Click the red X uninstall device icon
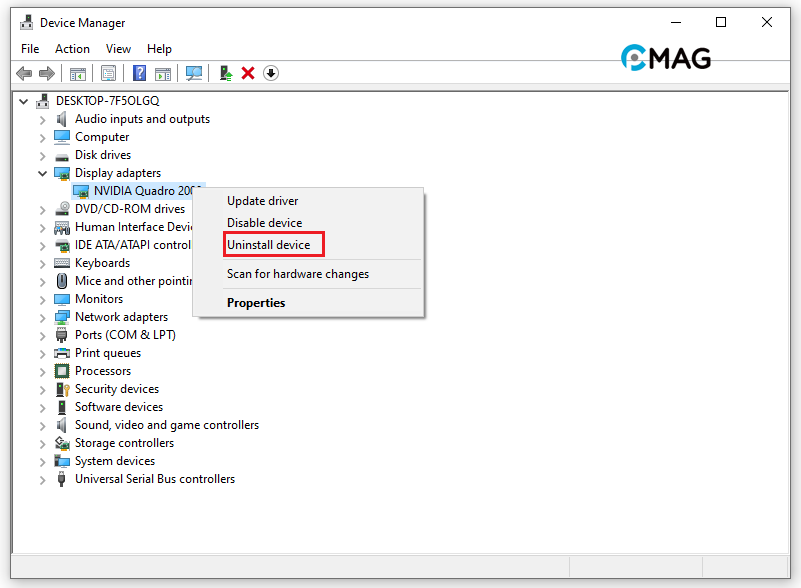This screenshot has width=801, height=588. [248, 73]
